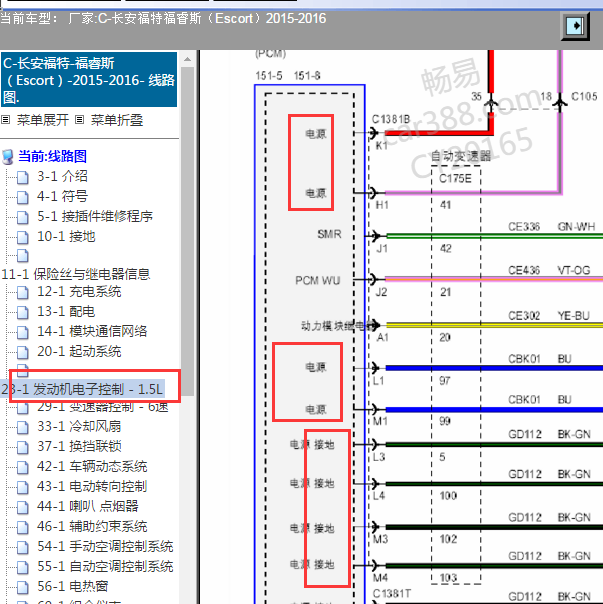Click page icon beside 42-1 车辆动态系统

[x=23, y=468]
